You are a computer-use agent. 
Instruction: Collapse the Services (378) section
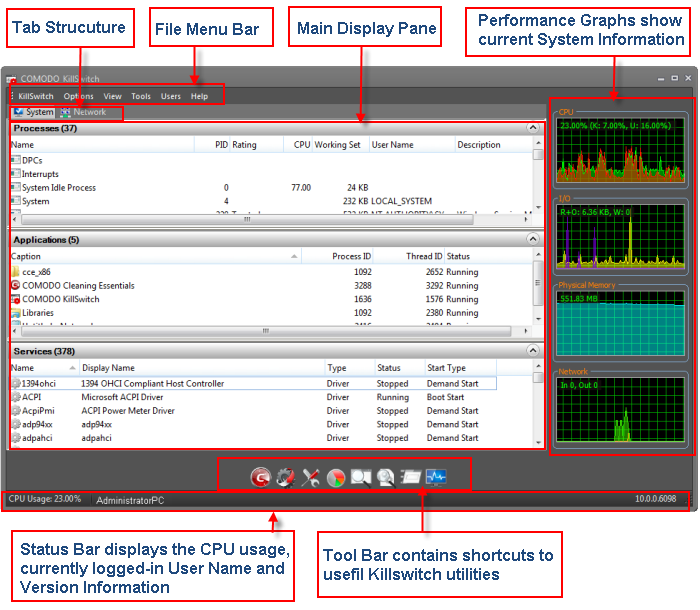(533, 350)
